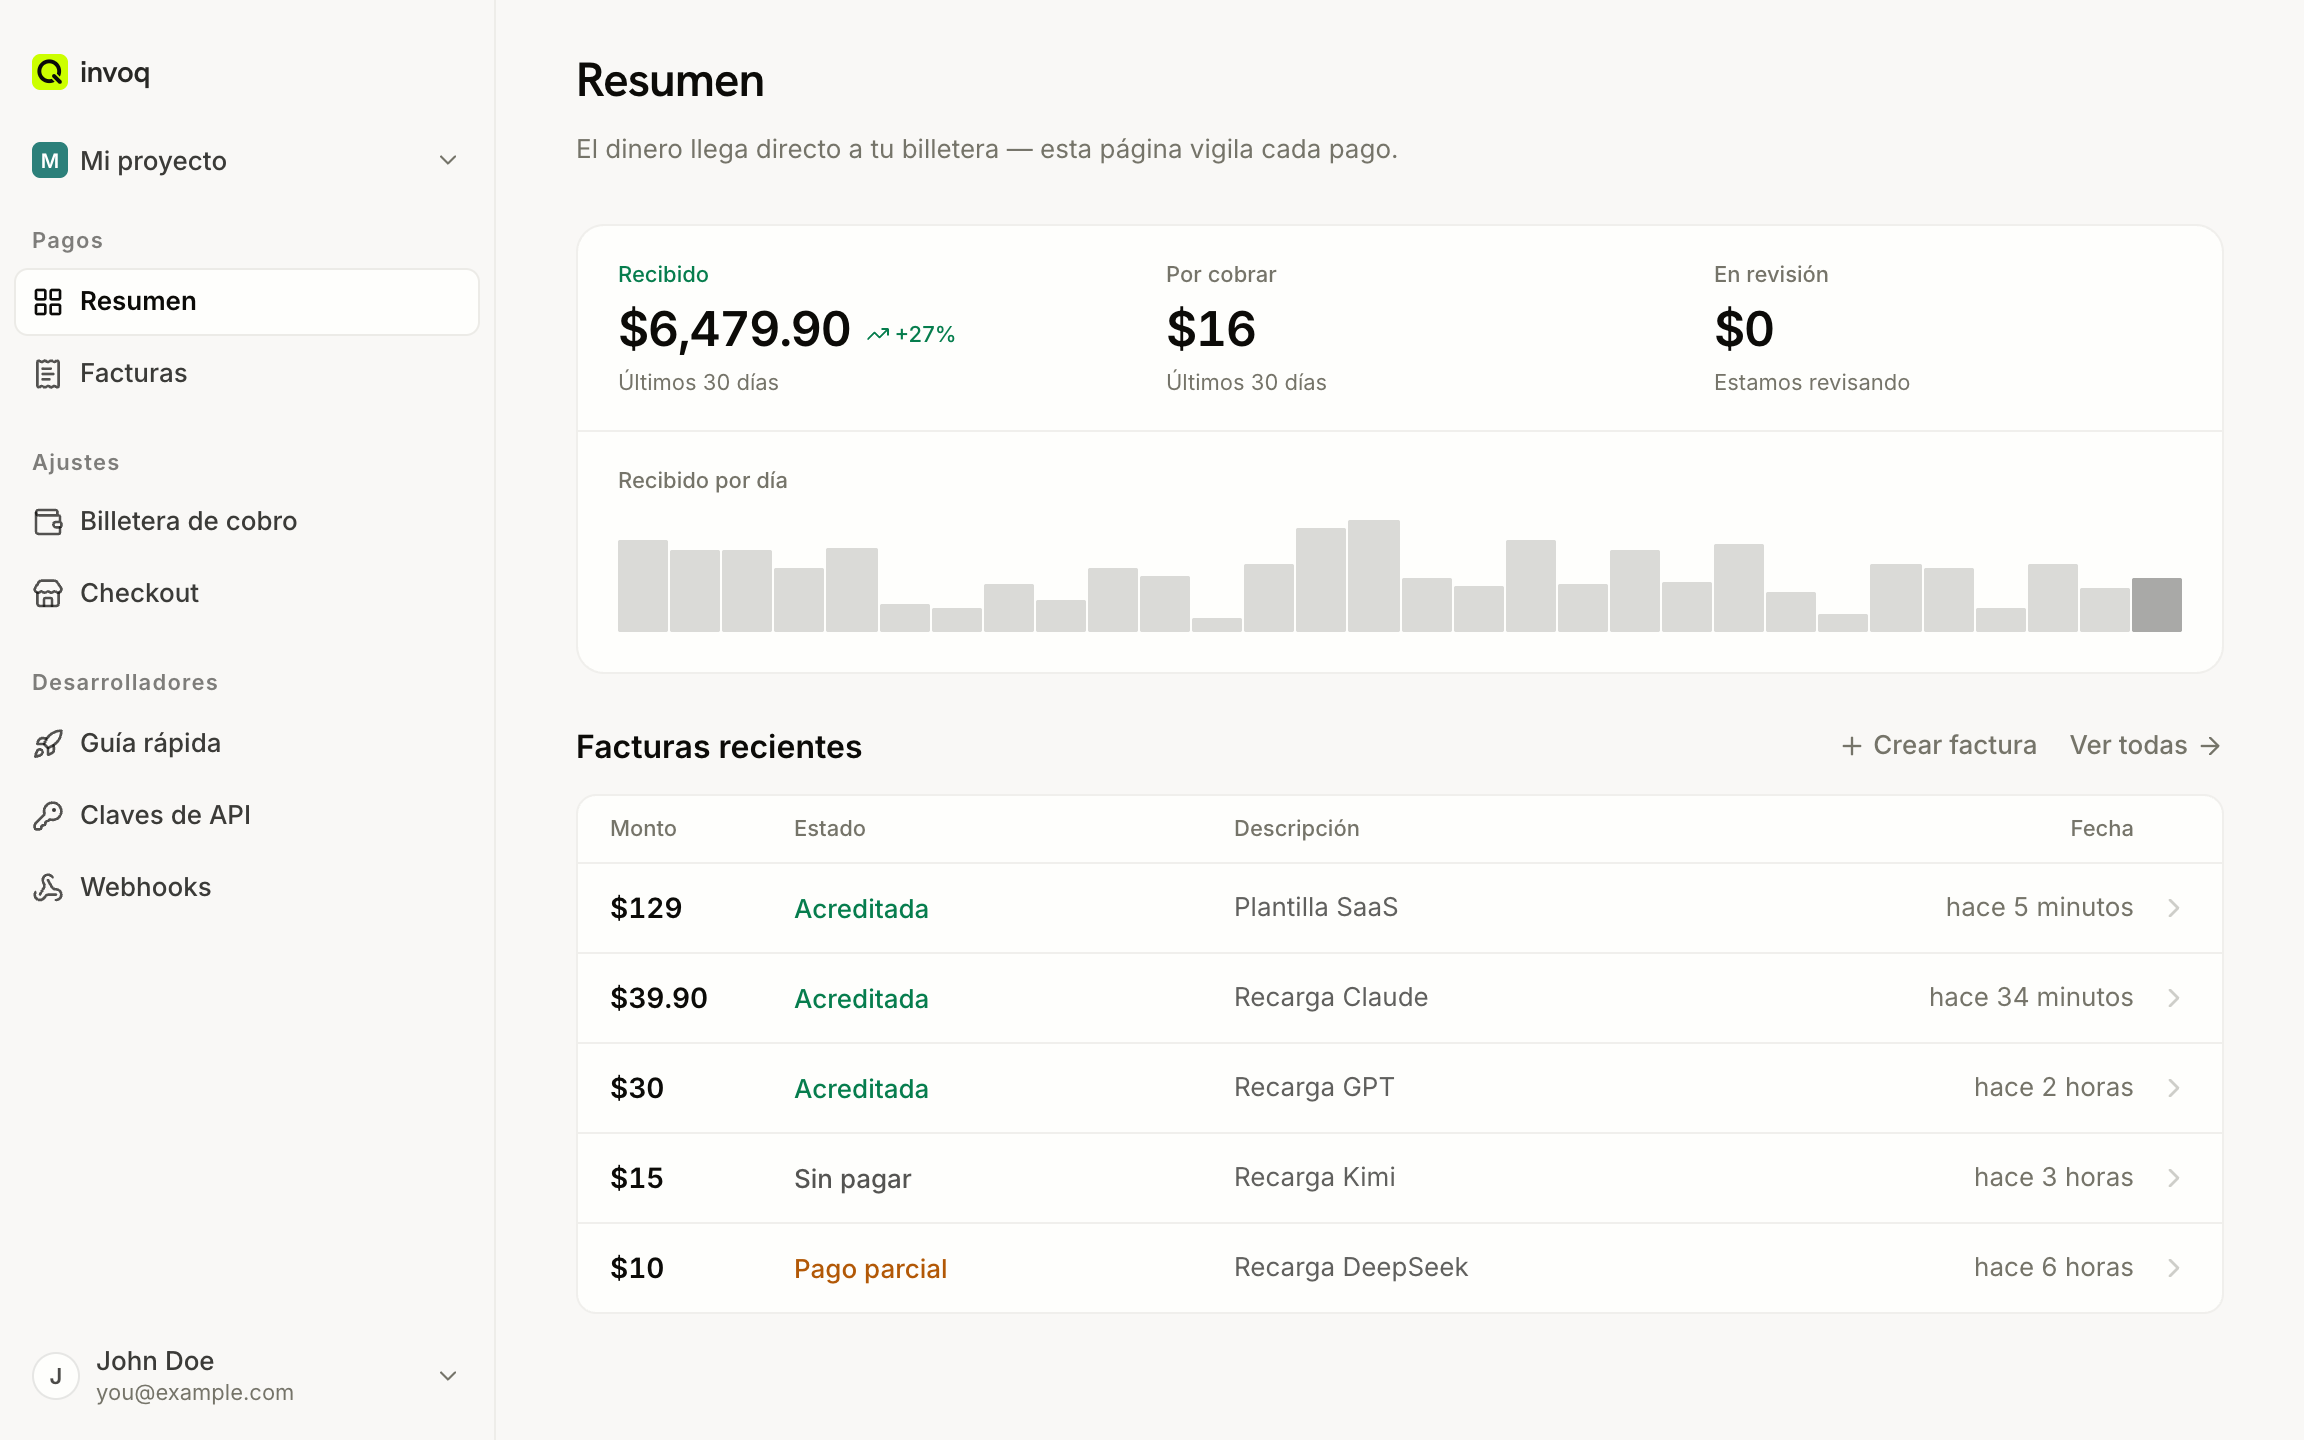Open the Webhooks page
Viewport: 2304px width, 1440px height.
(x=247, y=887)
